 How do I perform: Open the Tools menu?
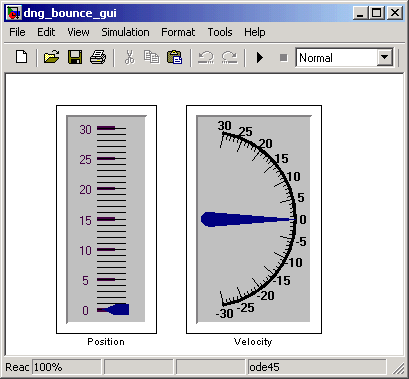pyautogui.click(x=220, y=32)
